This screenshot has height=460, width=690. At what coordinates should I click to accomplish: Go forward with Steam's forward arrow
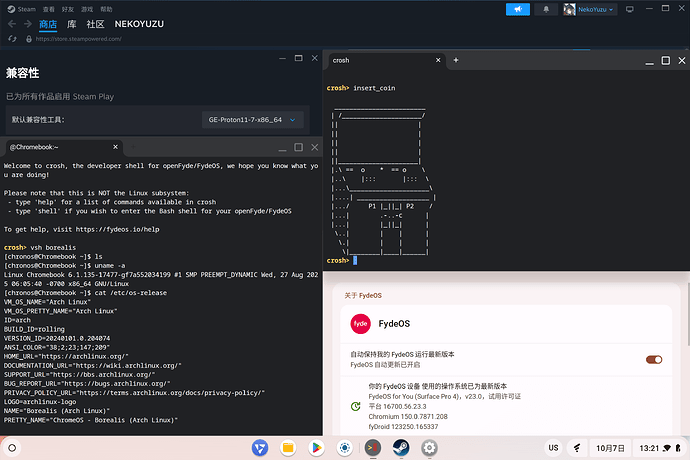coord(28,24)
